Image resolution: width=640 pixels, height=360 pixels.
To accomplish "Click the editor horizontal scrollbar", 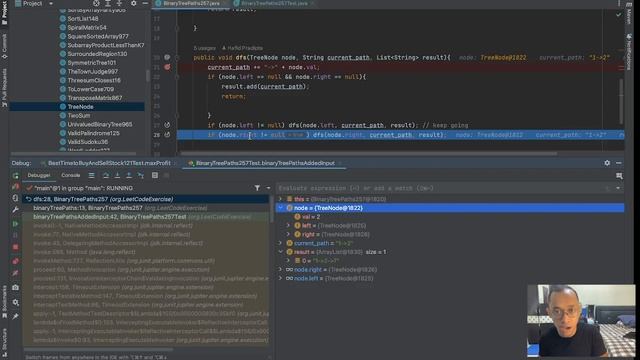I will click(x=369, y=154).
